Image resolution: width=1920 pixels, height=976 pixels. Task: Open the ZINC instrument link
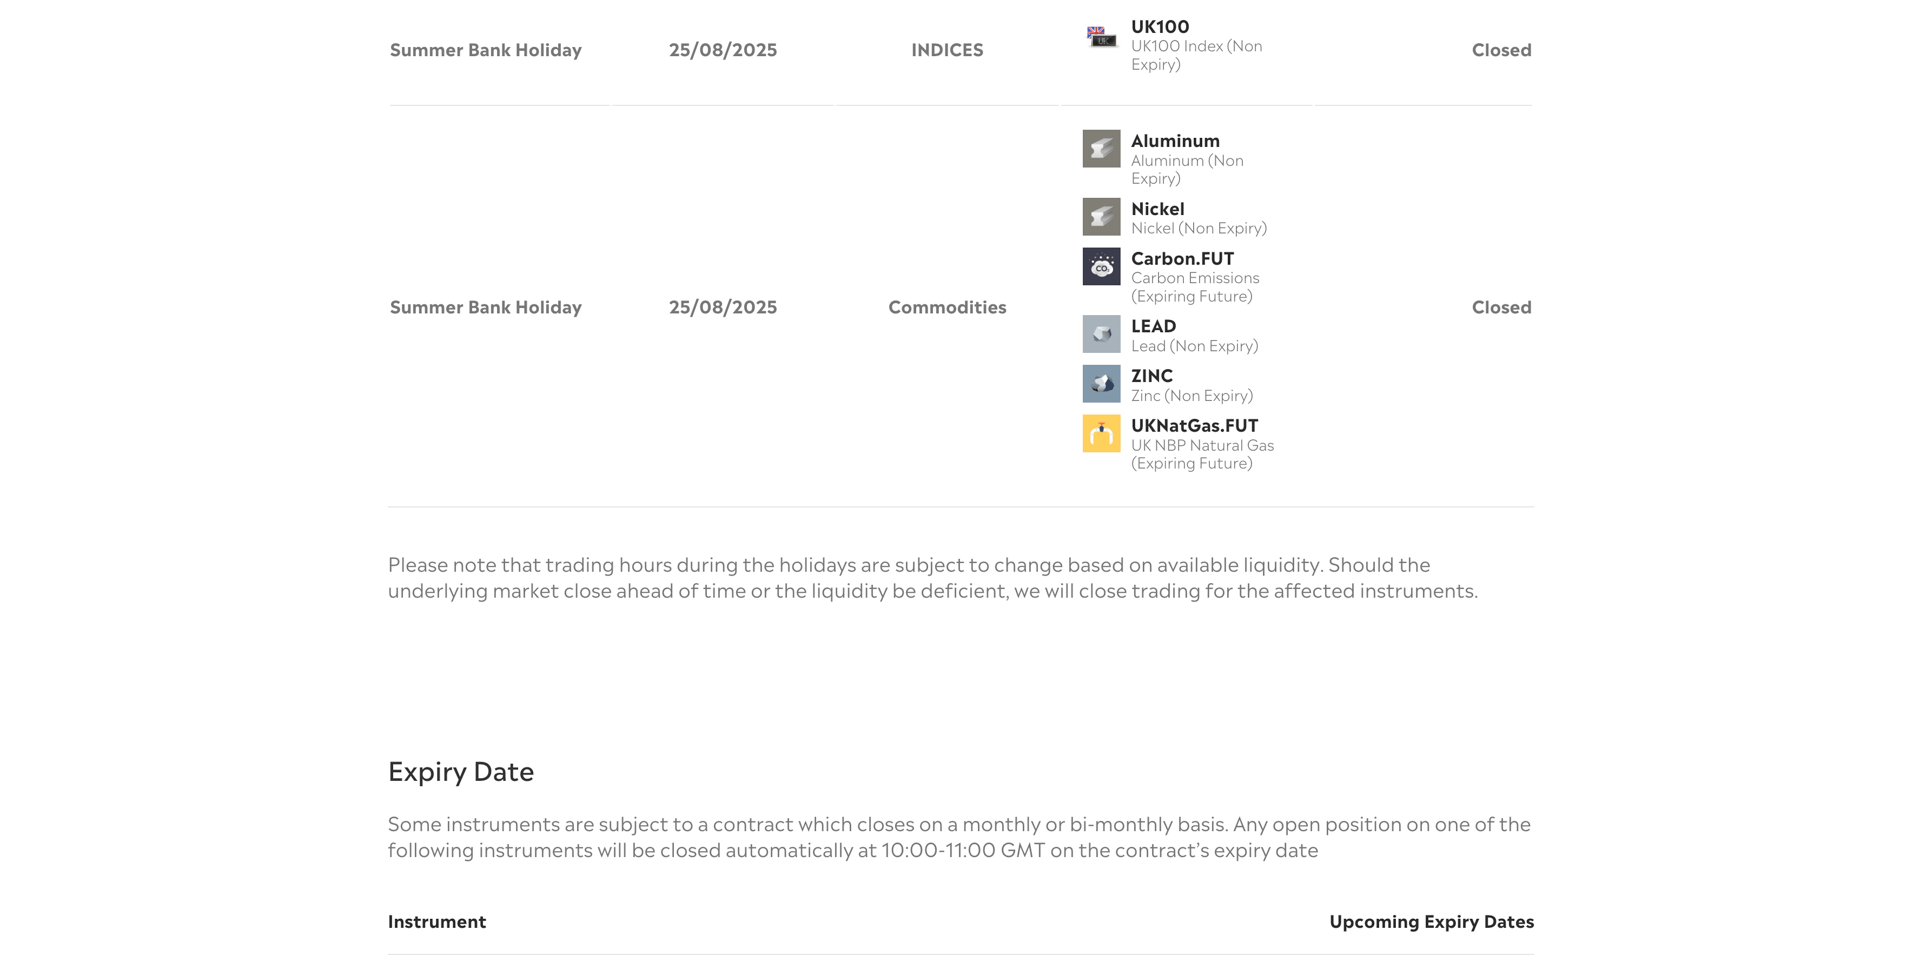(1152, 376)
